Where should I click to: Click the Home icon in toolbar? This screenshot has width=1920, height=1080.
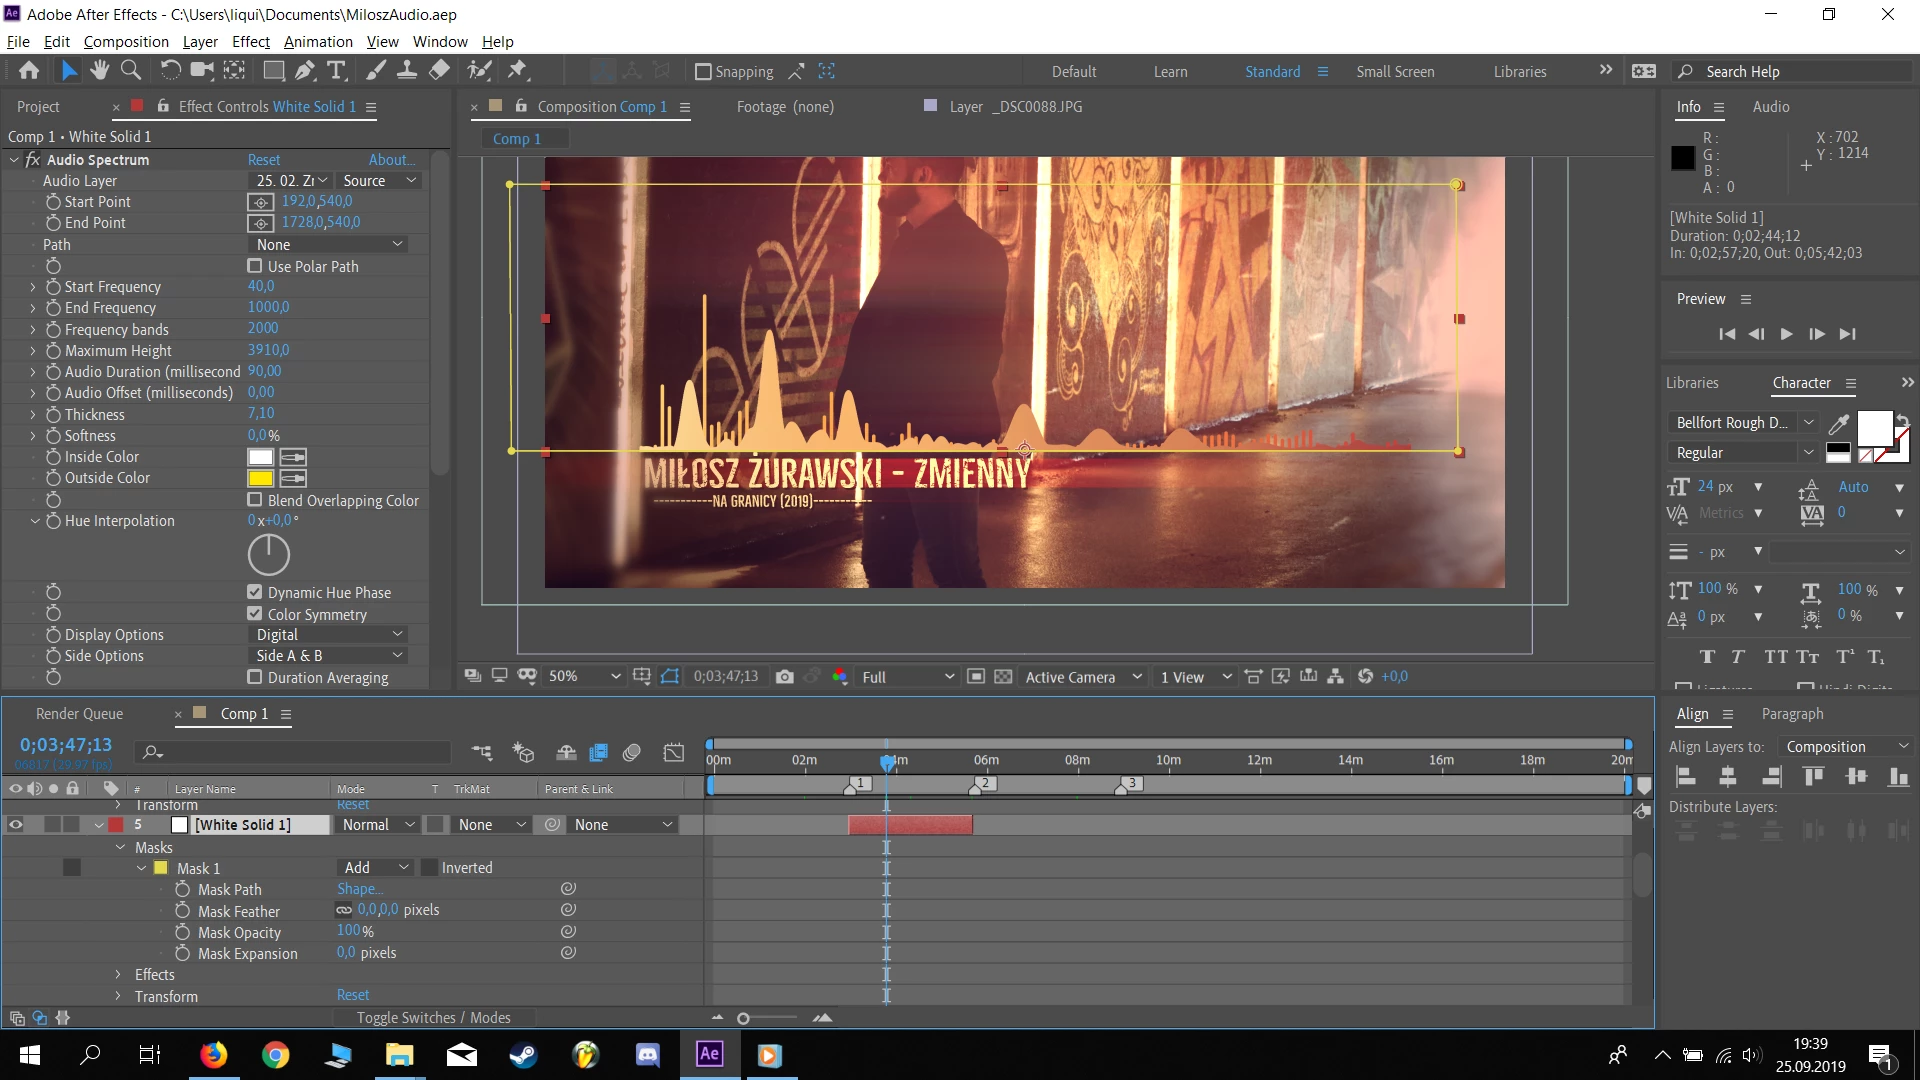(x=29, y=70)
